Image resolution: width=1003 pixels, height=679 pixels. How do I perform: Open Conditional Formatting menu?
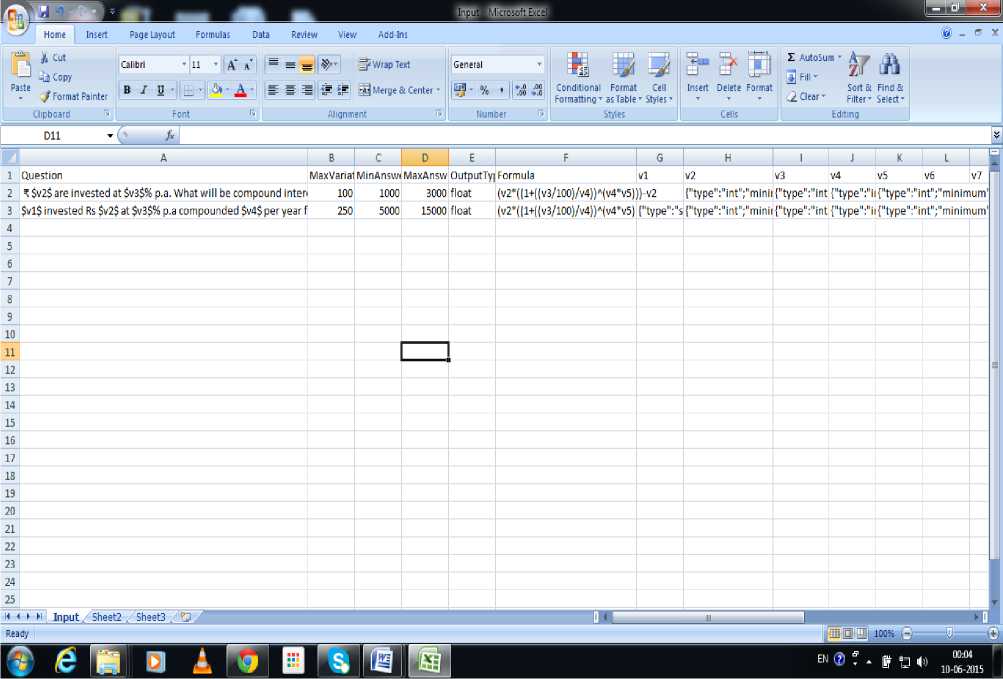tap(578, 78)
